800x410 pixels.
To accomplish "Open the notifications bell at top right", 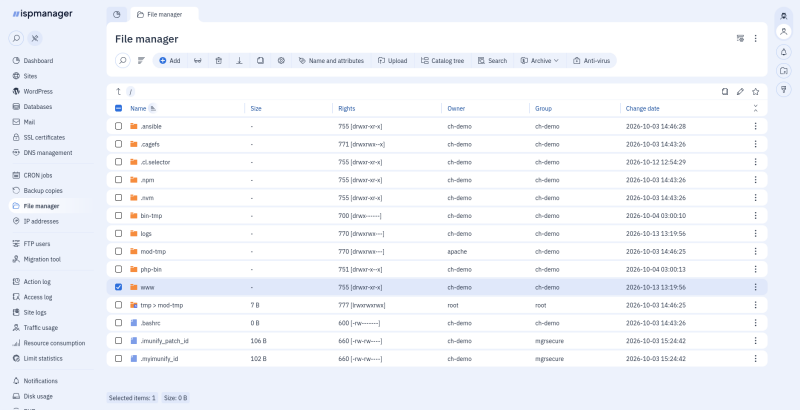I will coord(784,52).
